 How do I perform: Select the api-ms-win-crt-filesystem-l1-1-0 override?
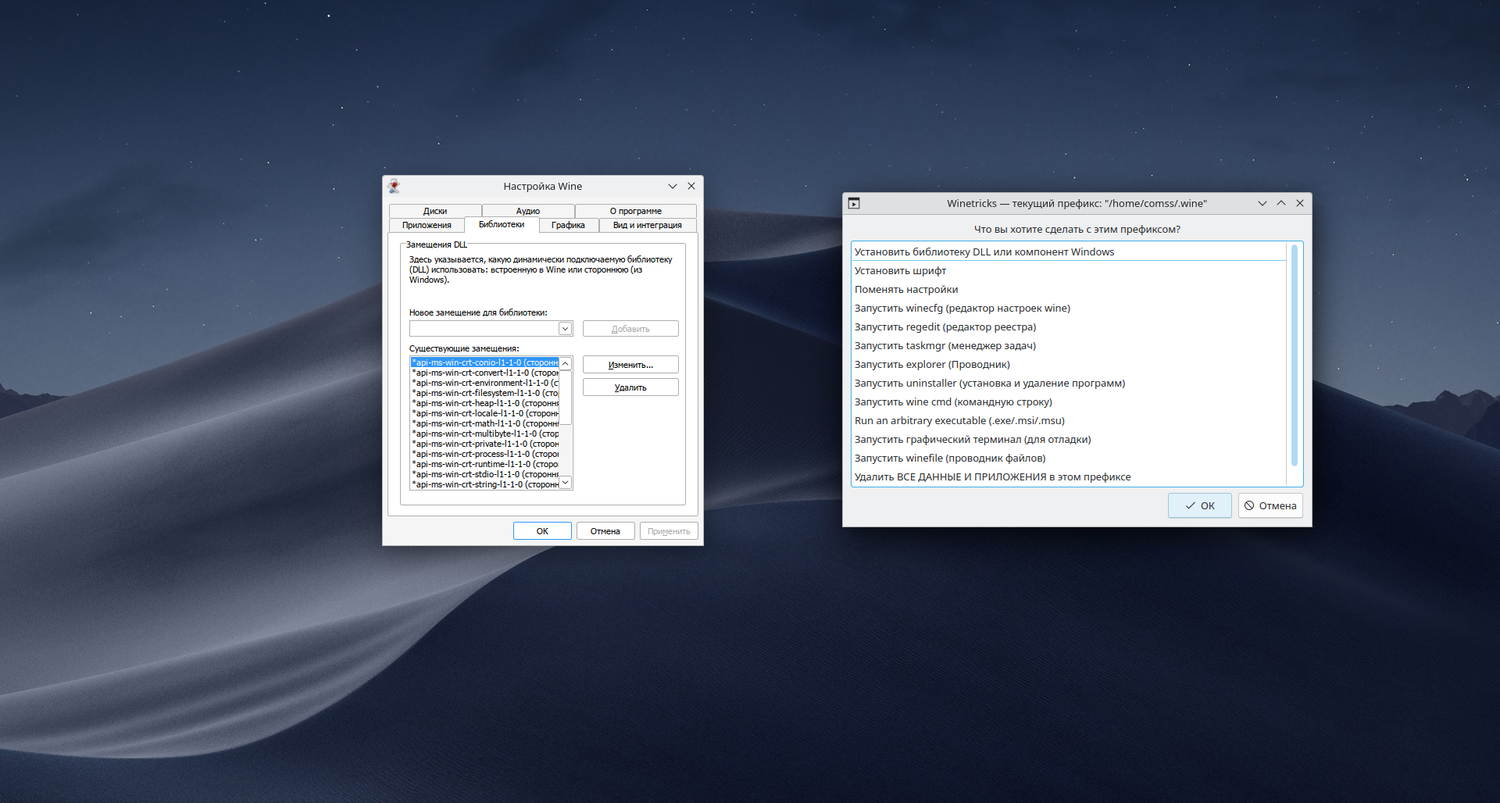point(484,393)
